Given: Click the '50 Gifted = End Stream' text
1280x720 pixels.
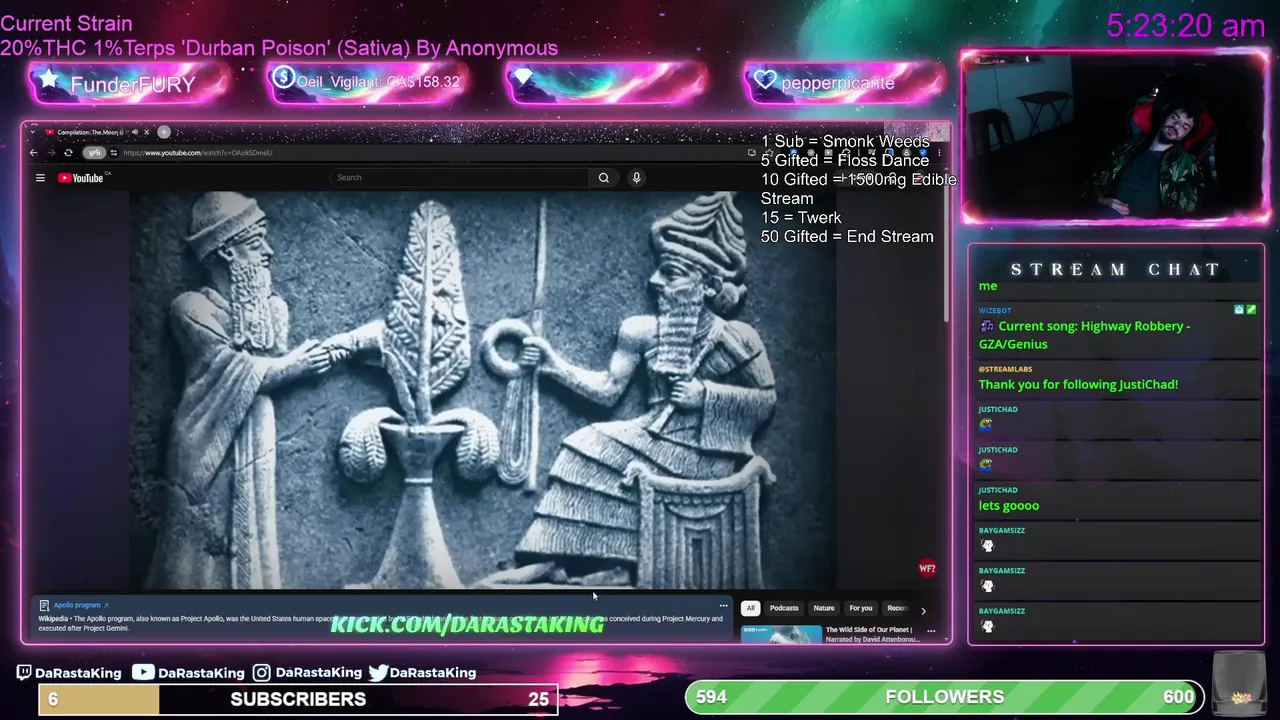Looking at the screenshot, I should tap(847, 236).
